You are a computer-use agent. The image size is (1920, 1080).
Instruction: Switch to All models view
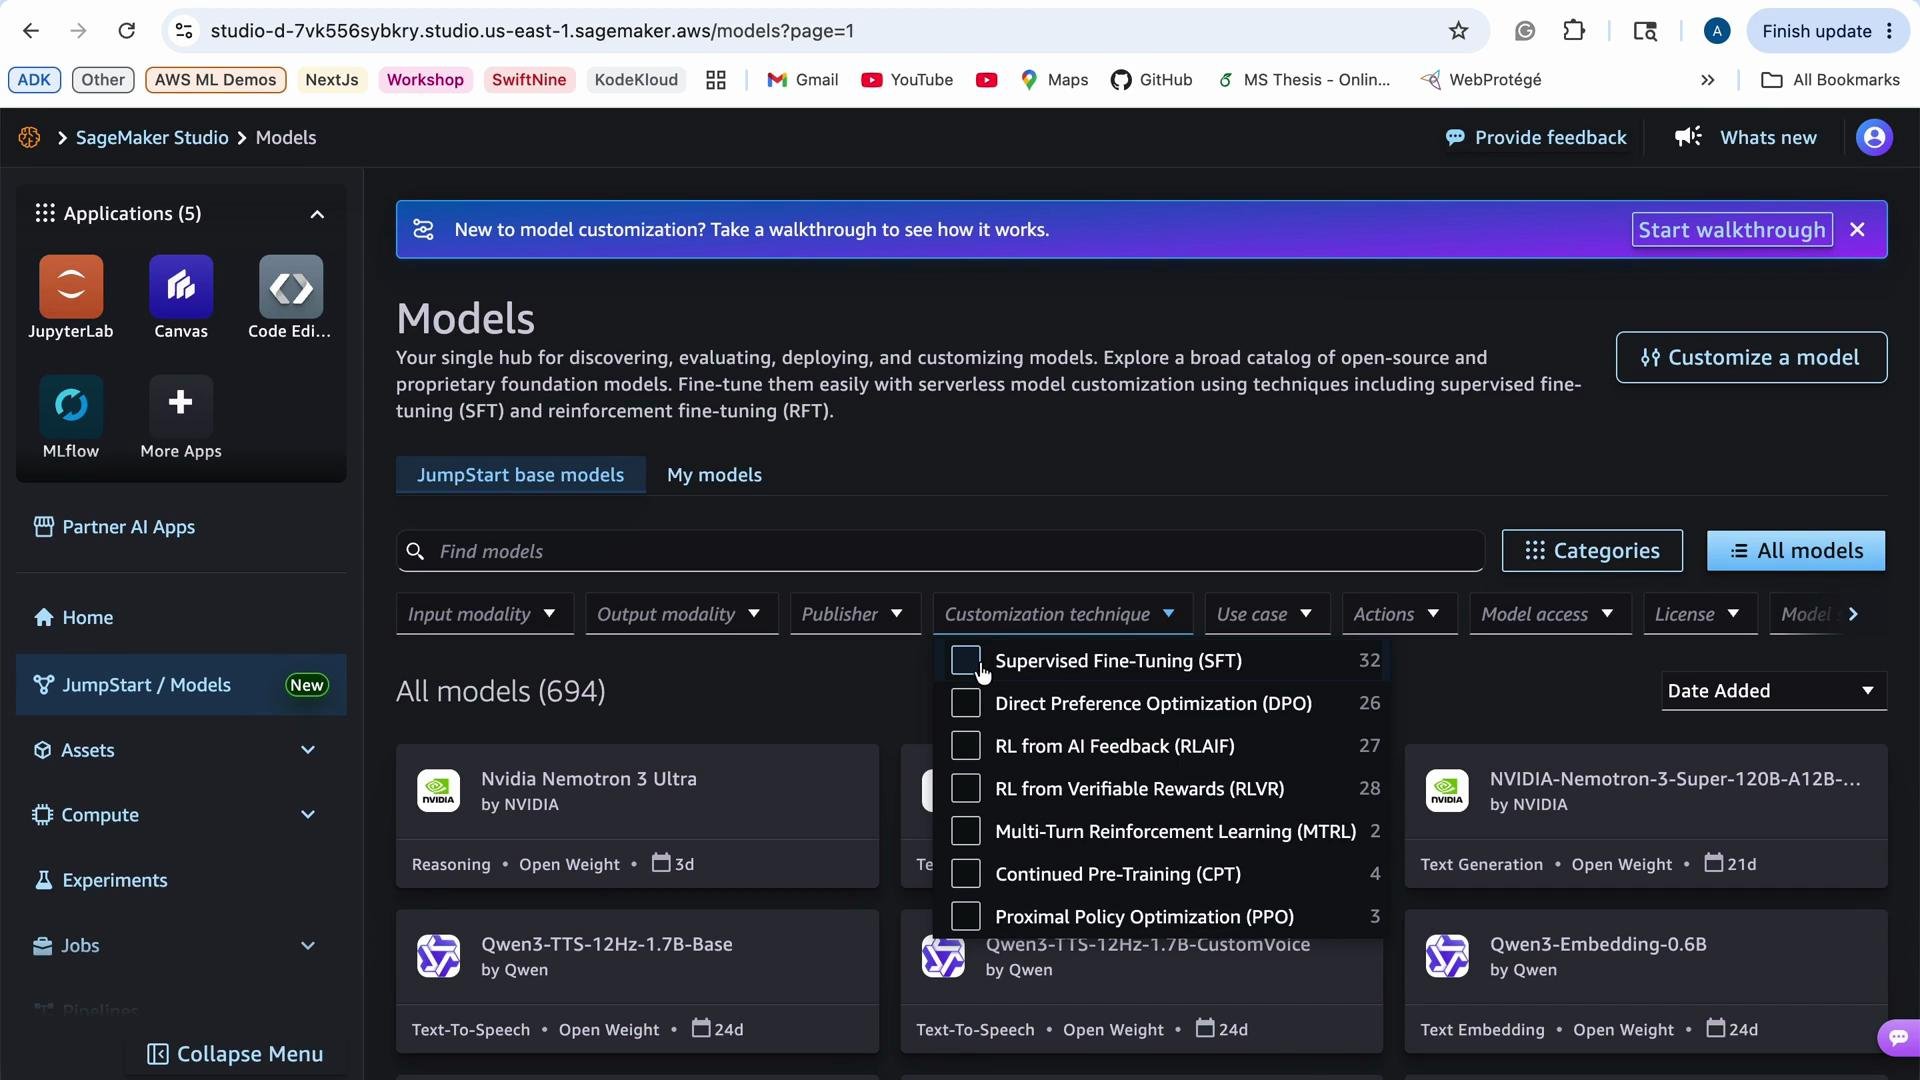coord(1796,551)
